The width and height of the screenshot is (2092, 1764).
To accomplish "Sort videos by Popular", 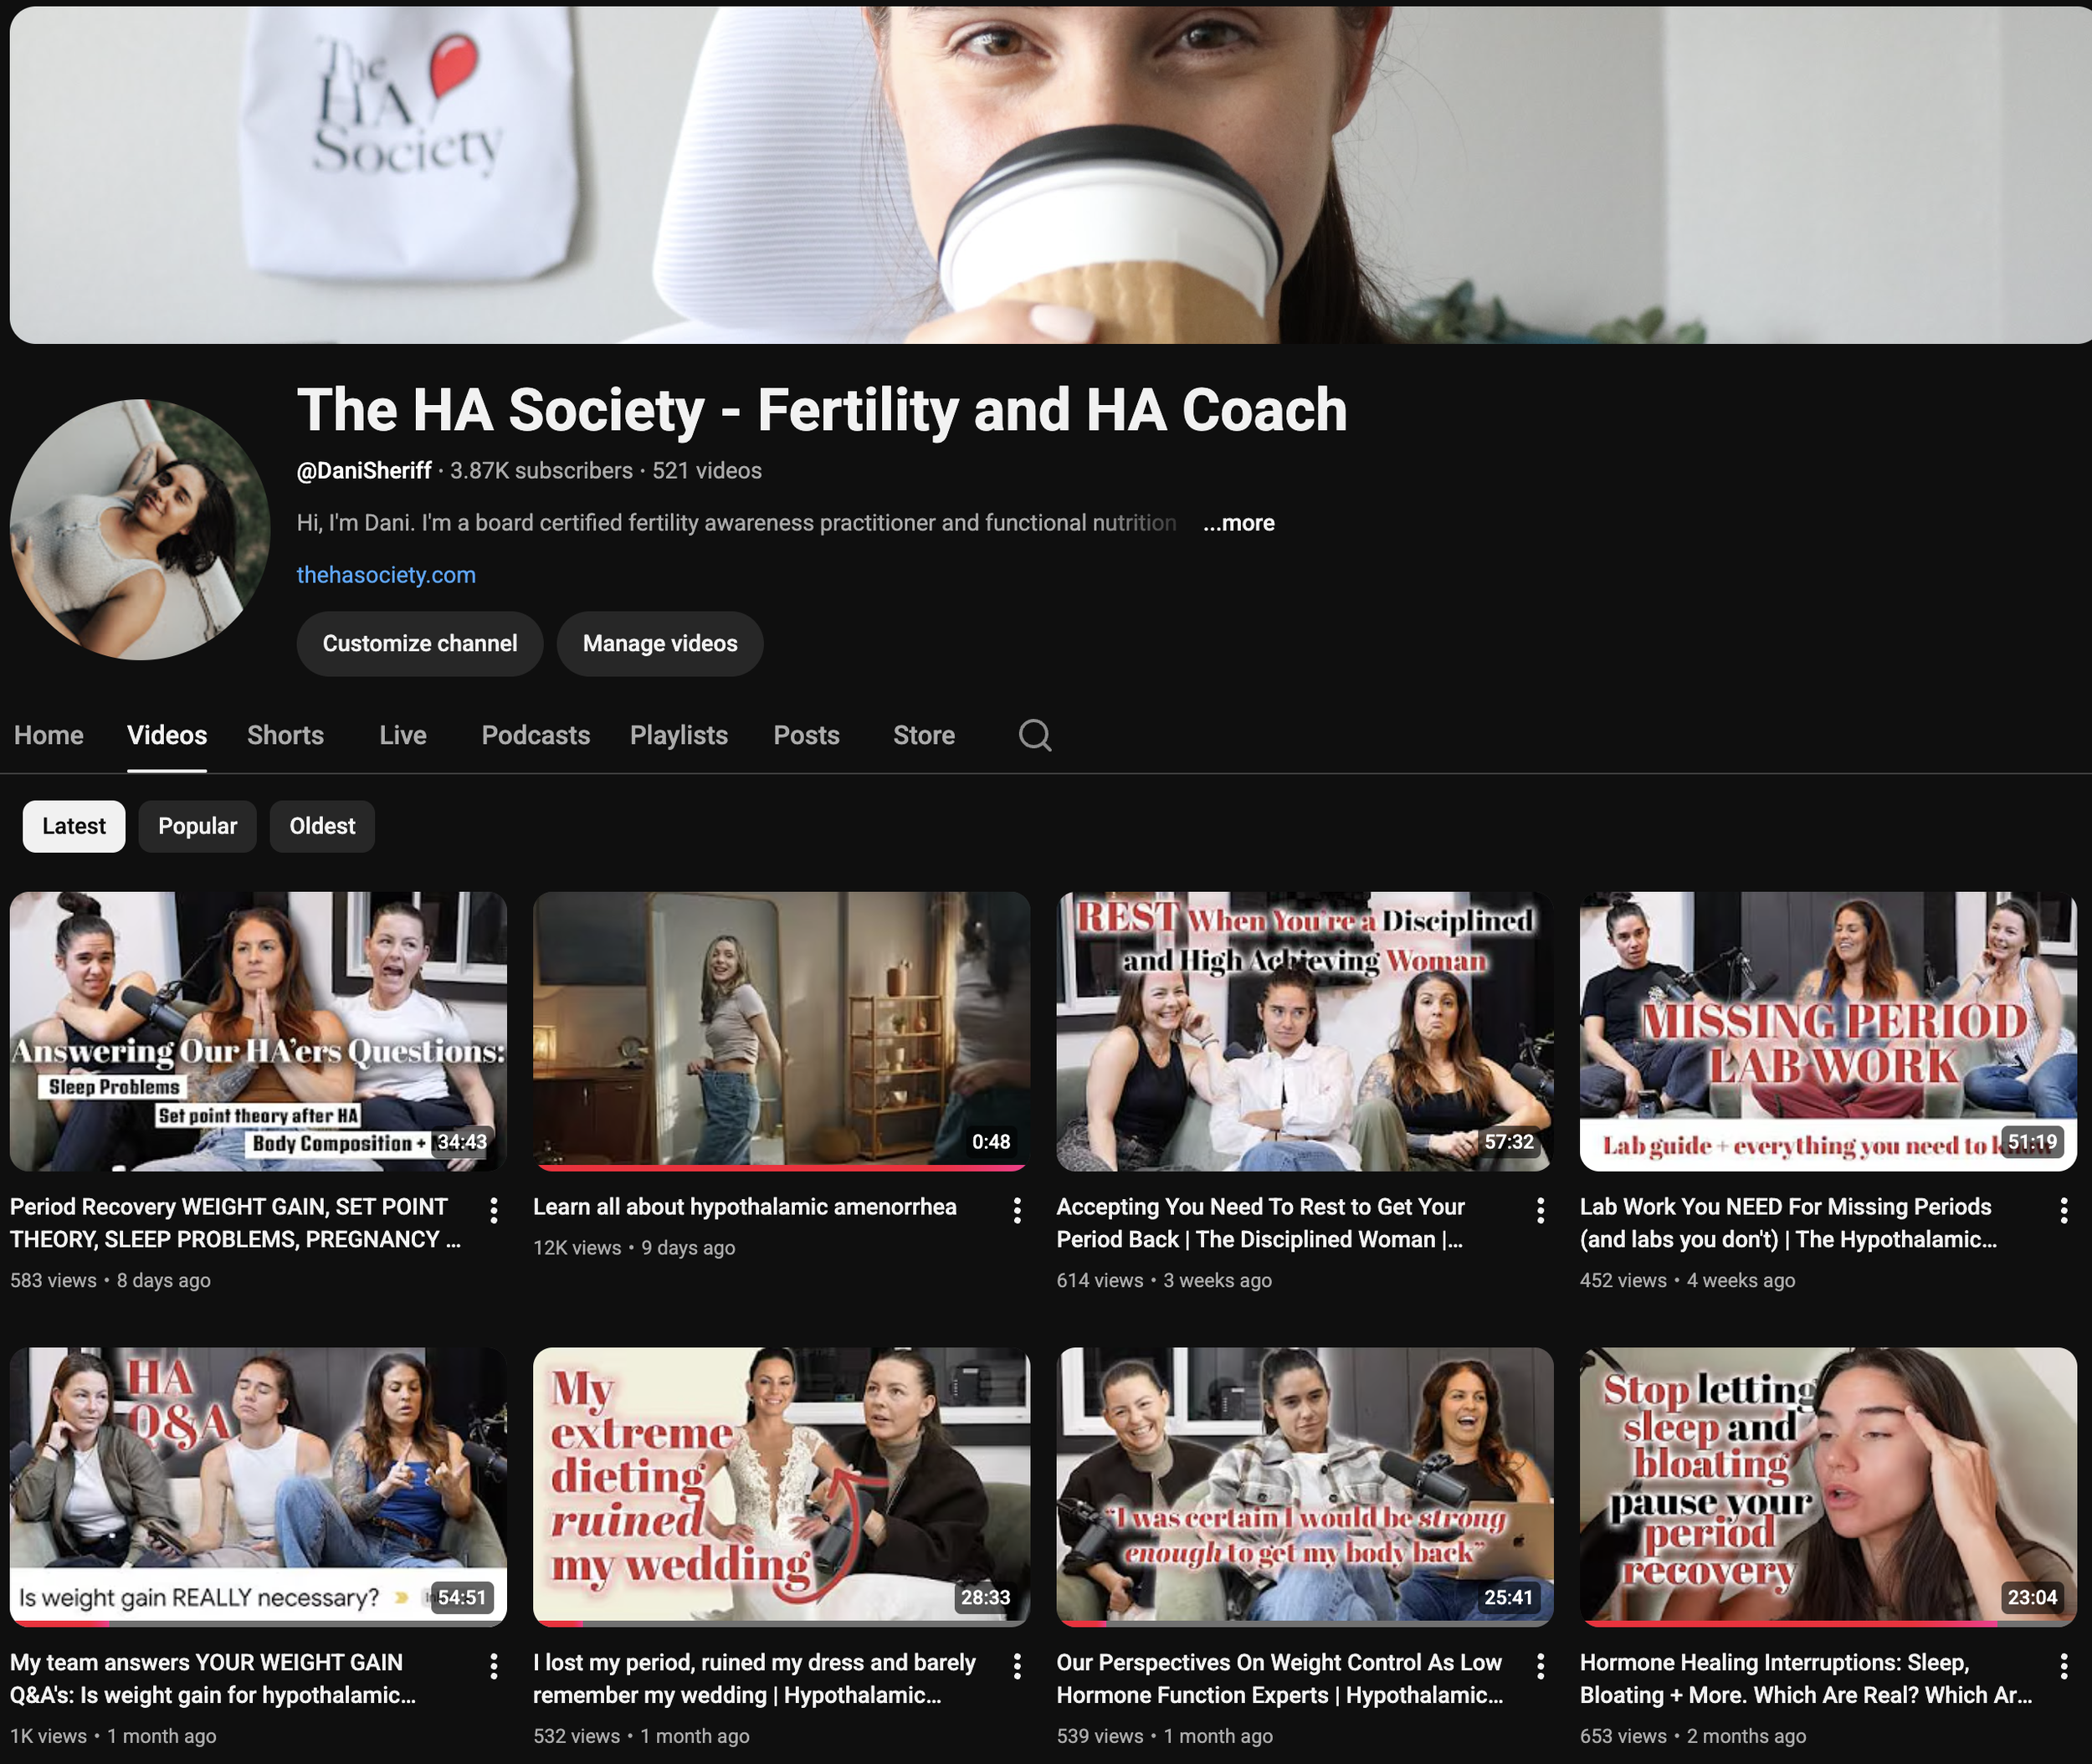I will click(197, 826).
